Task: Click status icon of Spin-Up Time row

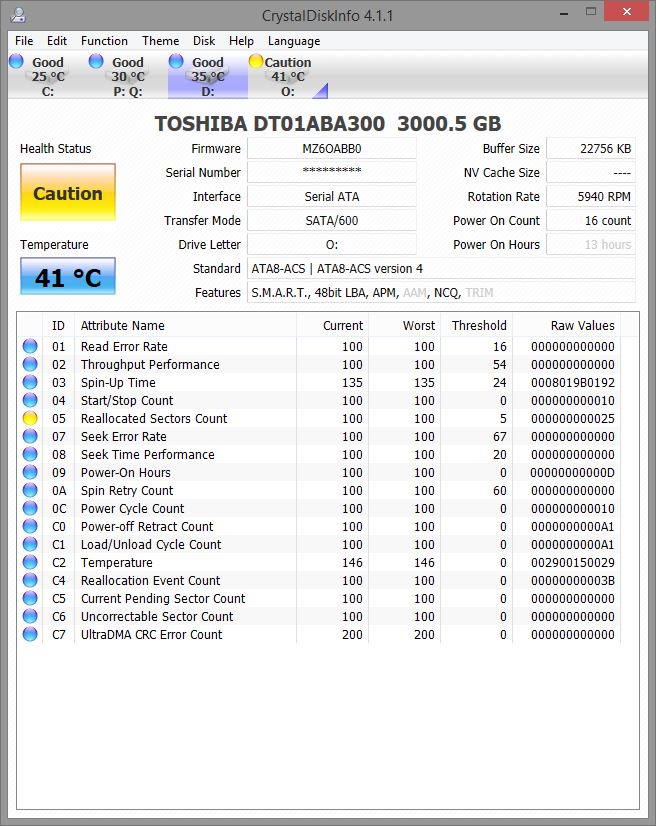Action: (x=30, y=382)
